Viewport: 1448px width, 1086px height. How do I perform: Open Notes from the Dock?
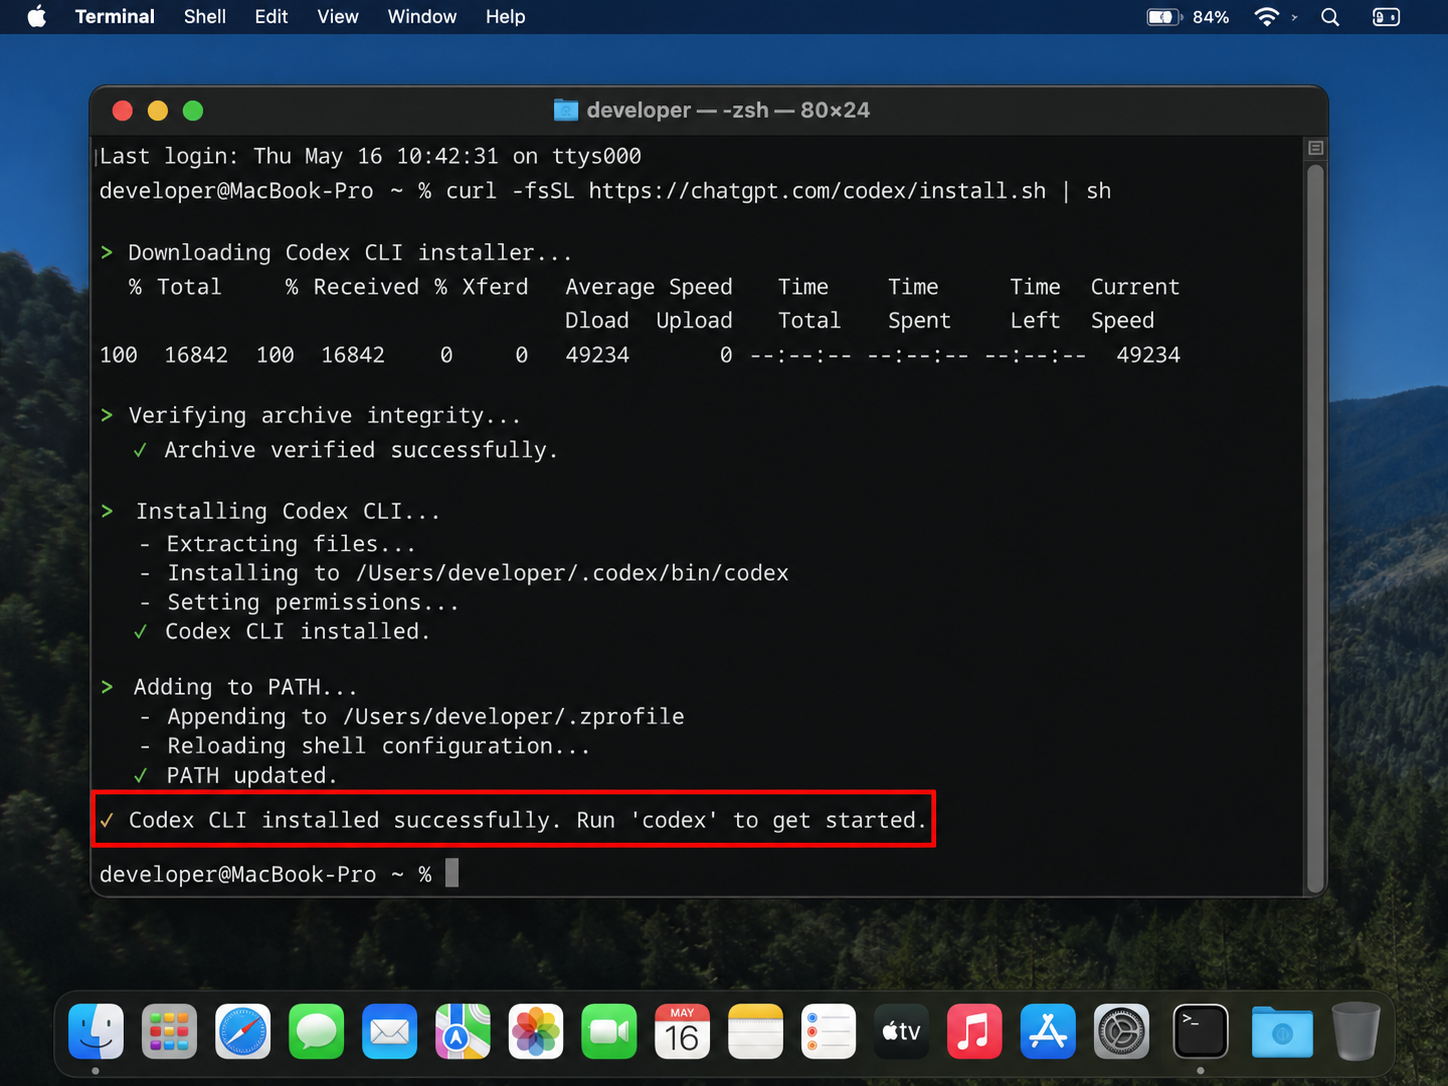[x=756, y=1031]
